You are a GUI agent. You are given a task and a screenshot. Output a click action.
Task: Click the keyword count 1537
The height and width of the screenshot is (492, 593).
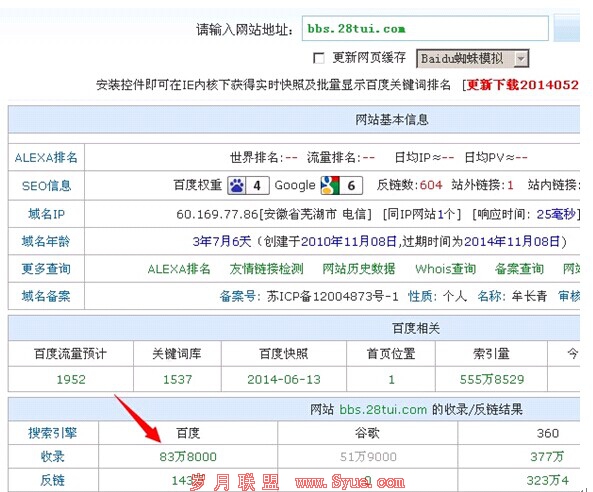177,379
